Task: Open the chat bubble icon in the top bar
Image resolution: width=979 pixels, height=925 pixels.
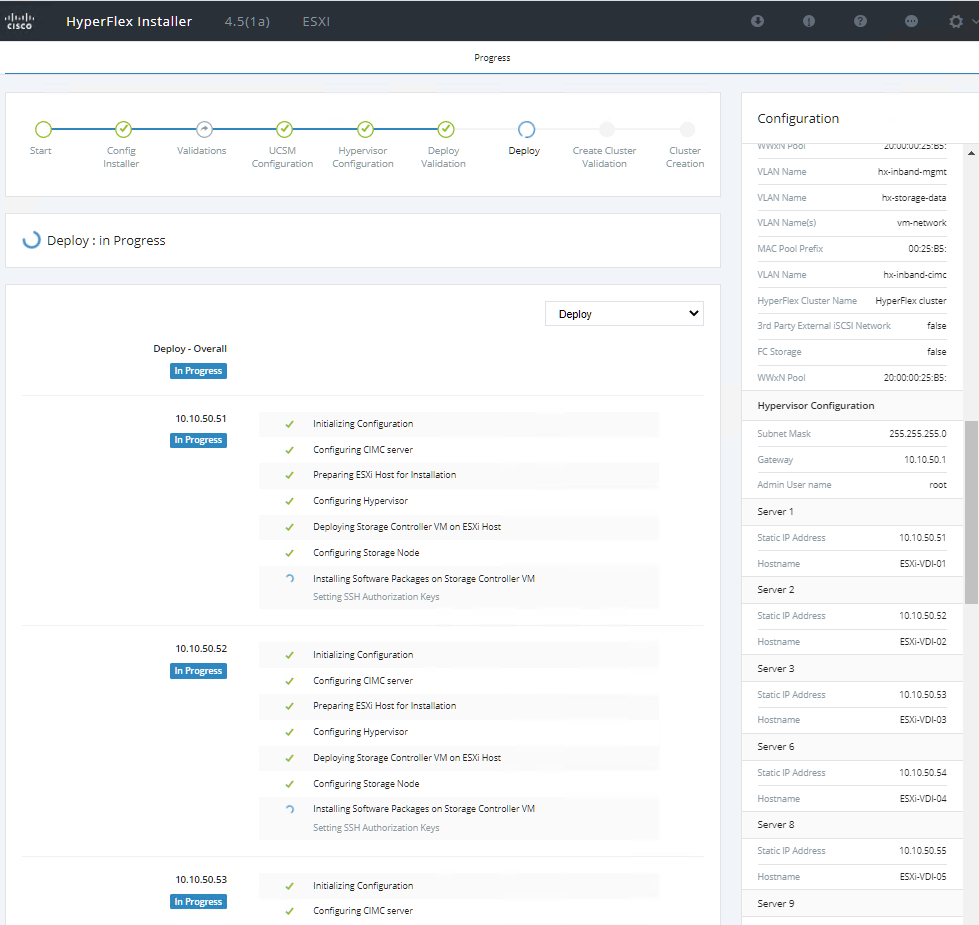Action: 911,21
